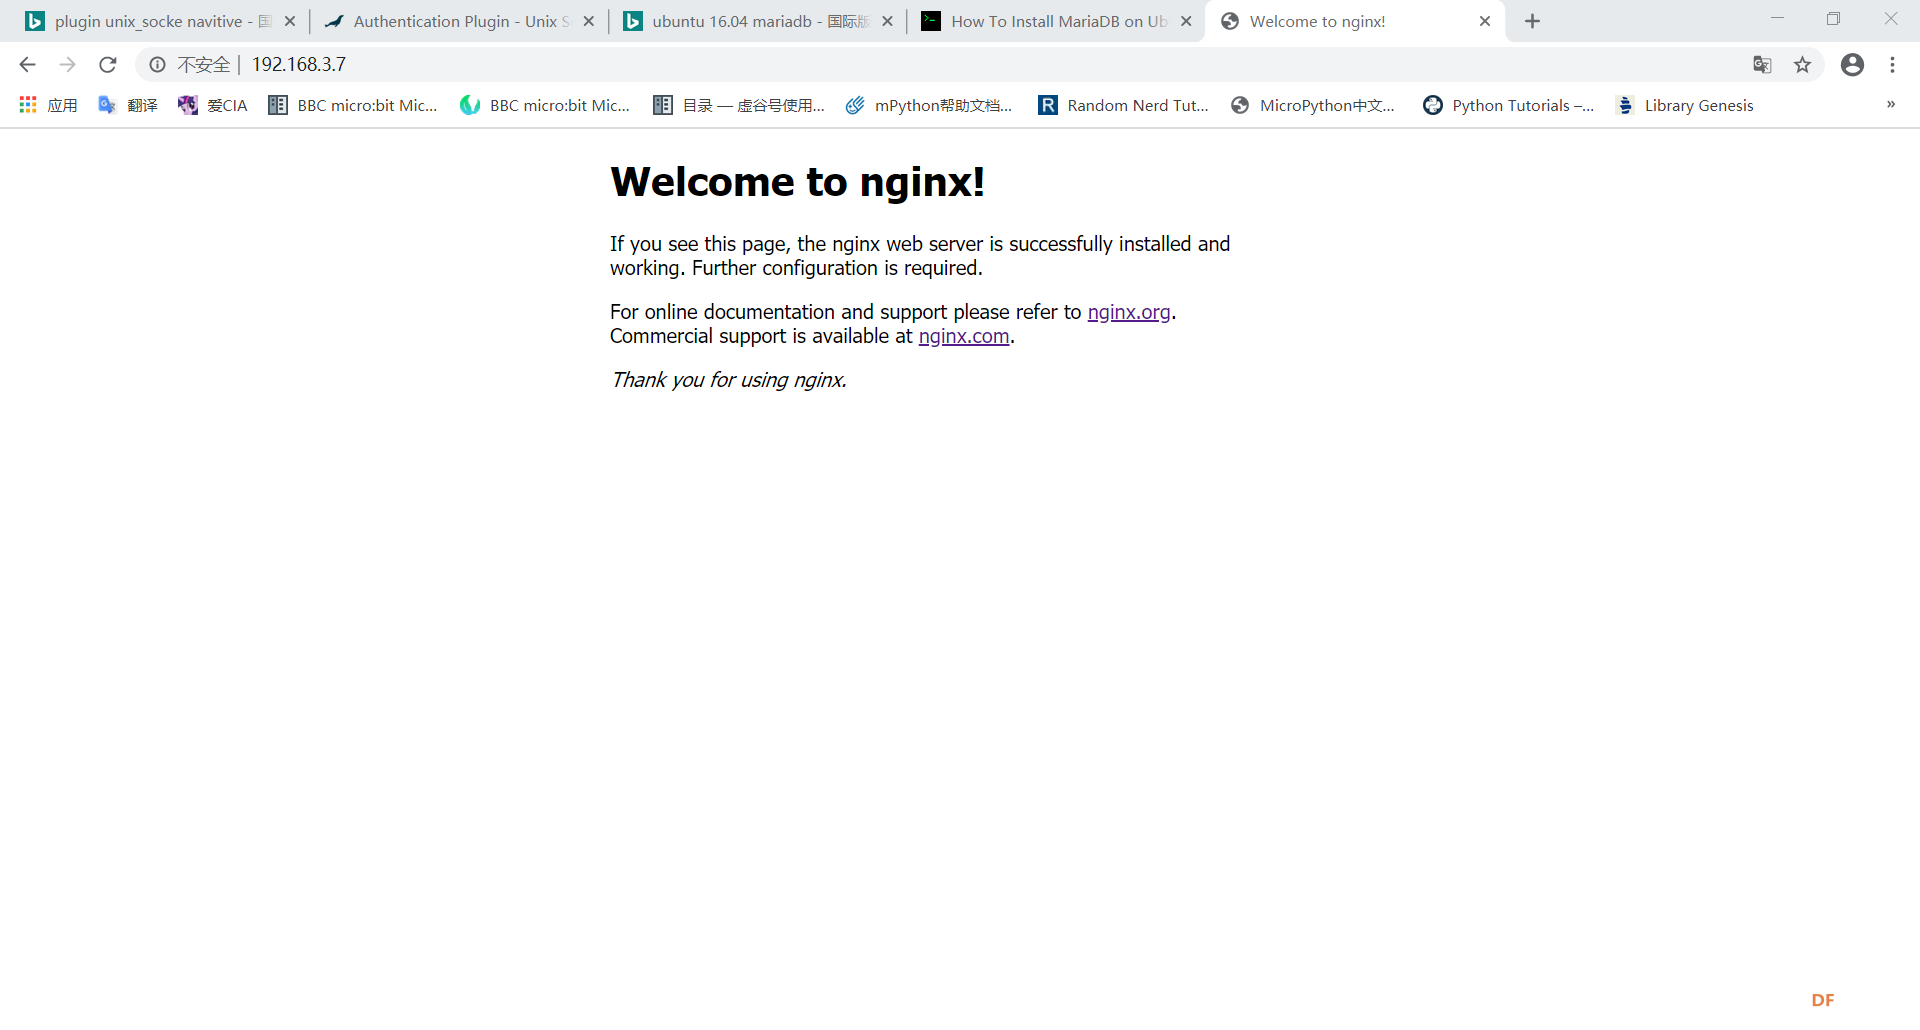Open the 目录 — 虚谷号使用 bookmark
The image size is (1920, 1030).
point(739,105)
